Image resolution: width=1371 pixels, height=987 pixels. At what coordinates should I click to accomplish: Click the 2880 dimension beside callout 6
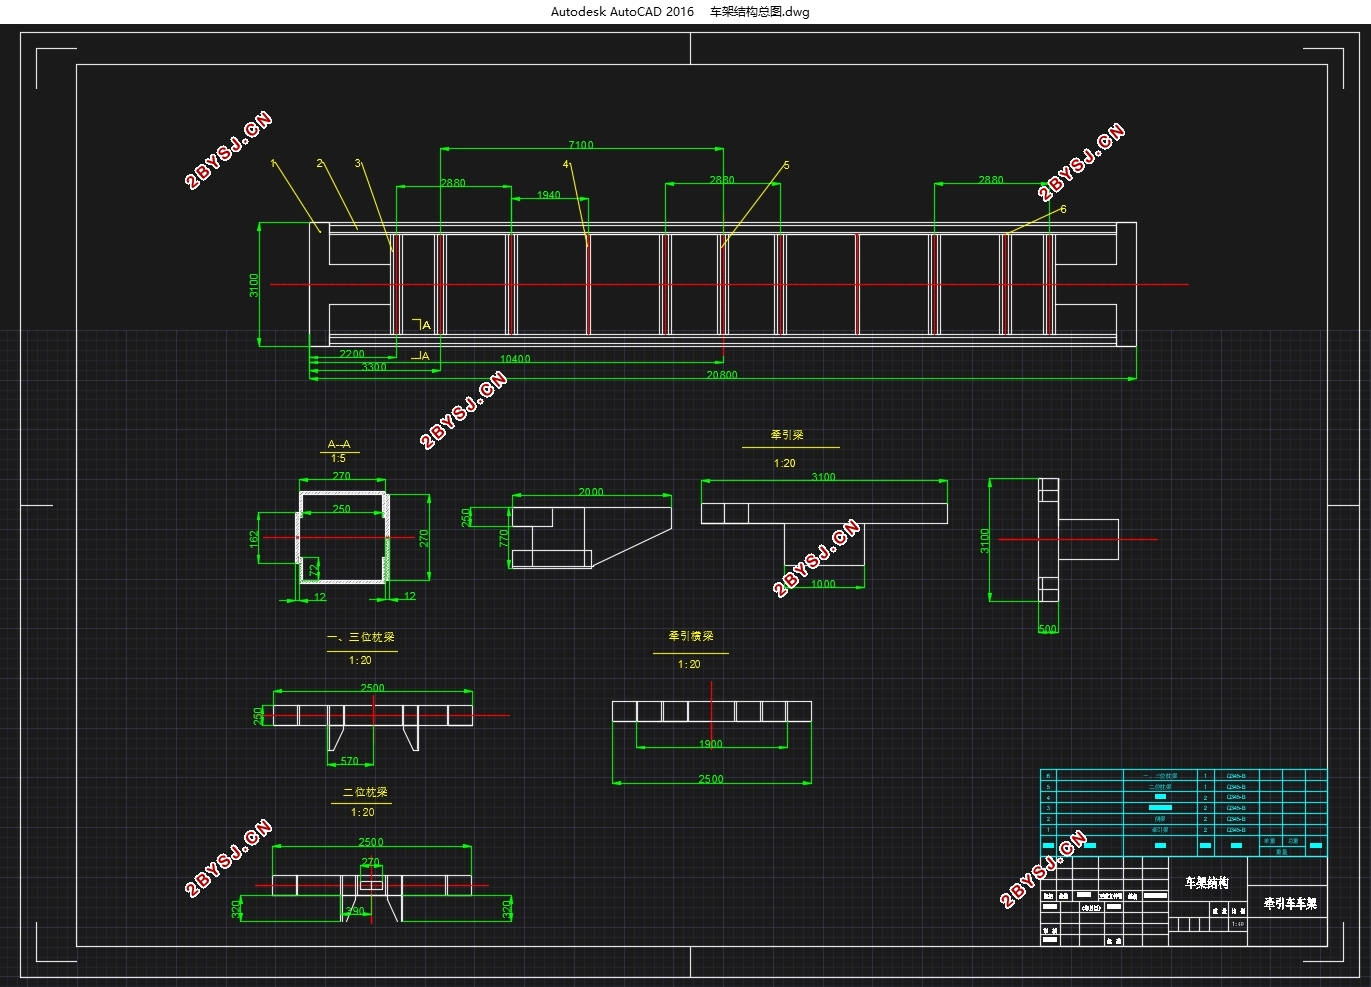tap(991, 180)
